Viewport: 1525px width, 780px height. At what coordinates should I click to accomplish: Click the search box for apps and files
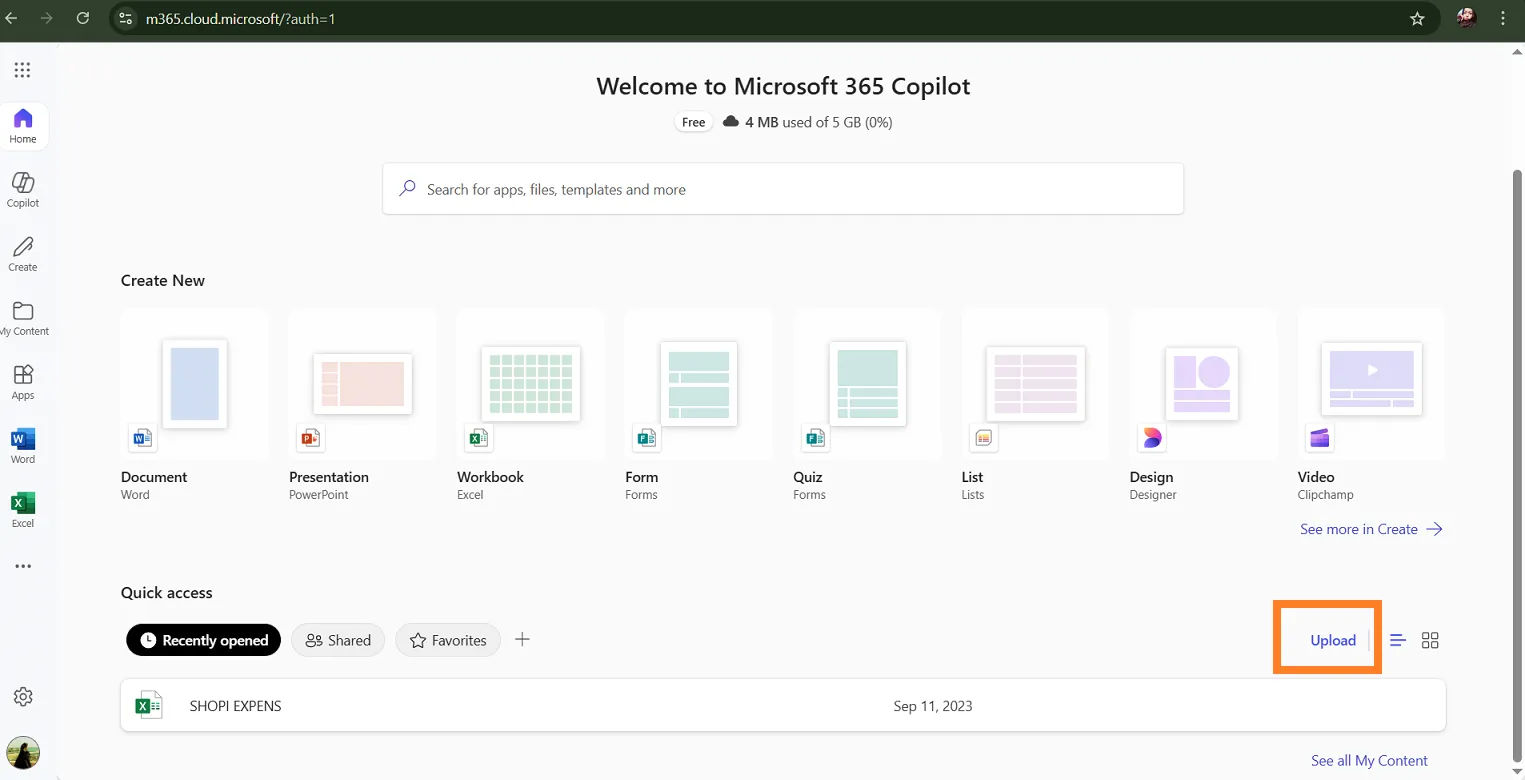[783, 189]
